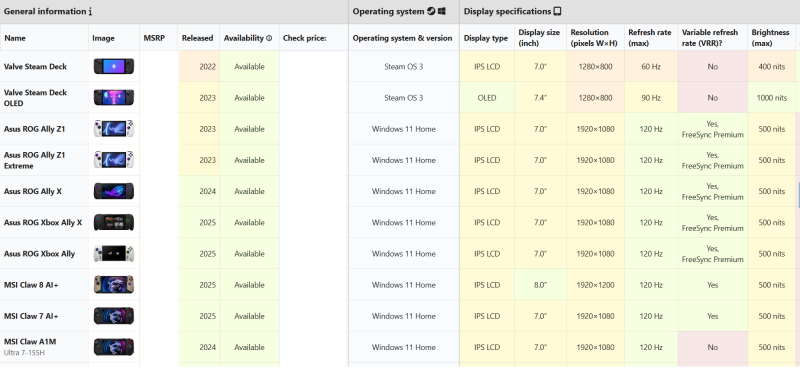Click the Brightness (max) column header

770,38
